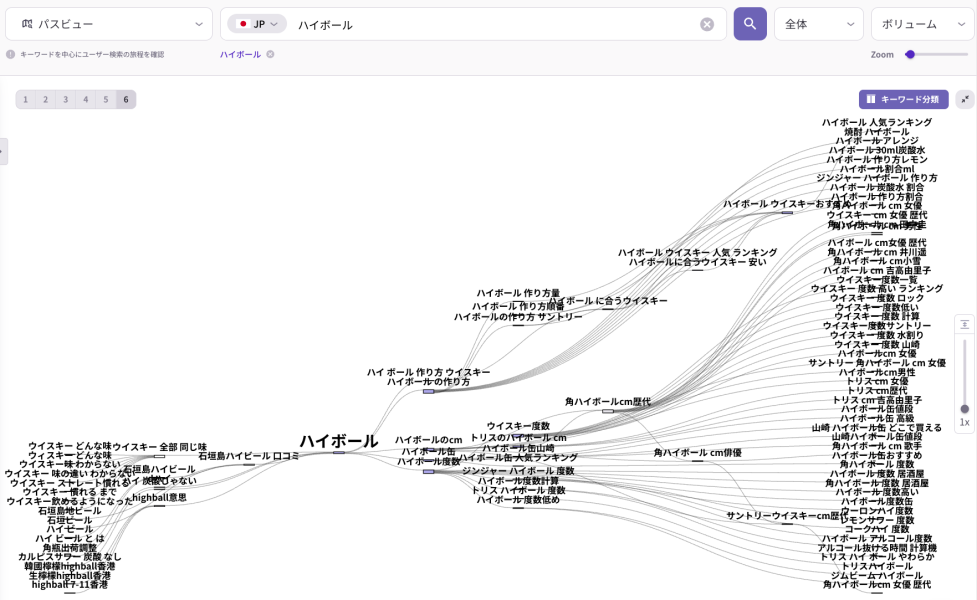Image resolution: width=977 pixels, height=600 pixels.
Task: Open the 全体 dropdown
Action: 818,23
